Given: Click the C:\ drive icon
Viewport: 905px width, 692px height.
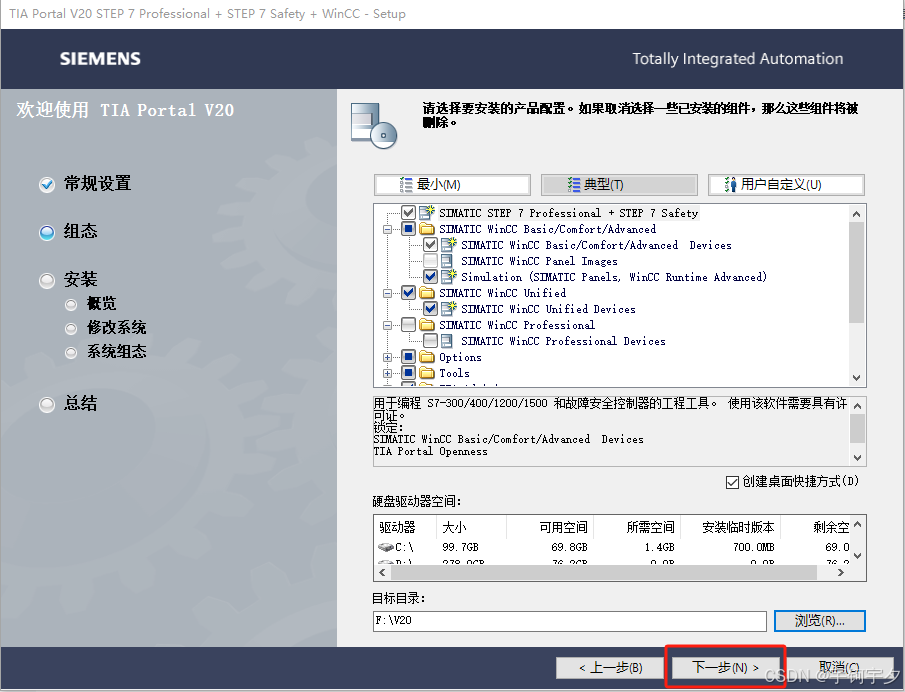Looking at the screenshot, I should coord(385,547).
